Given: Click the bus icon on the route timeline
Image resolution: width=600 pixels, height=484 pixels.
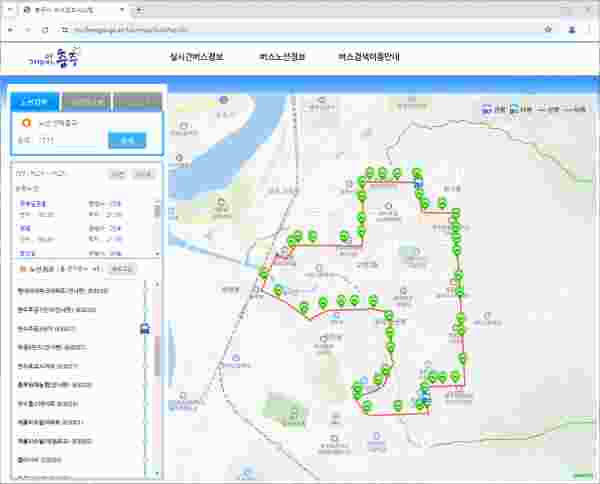Looking at the screenshot, I should coord(146,328).
